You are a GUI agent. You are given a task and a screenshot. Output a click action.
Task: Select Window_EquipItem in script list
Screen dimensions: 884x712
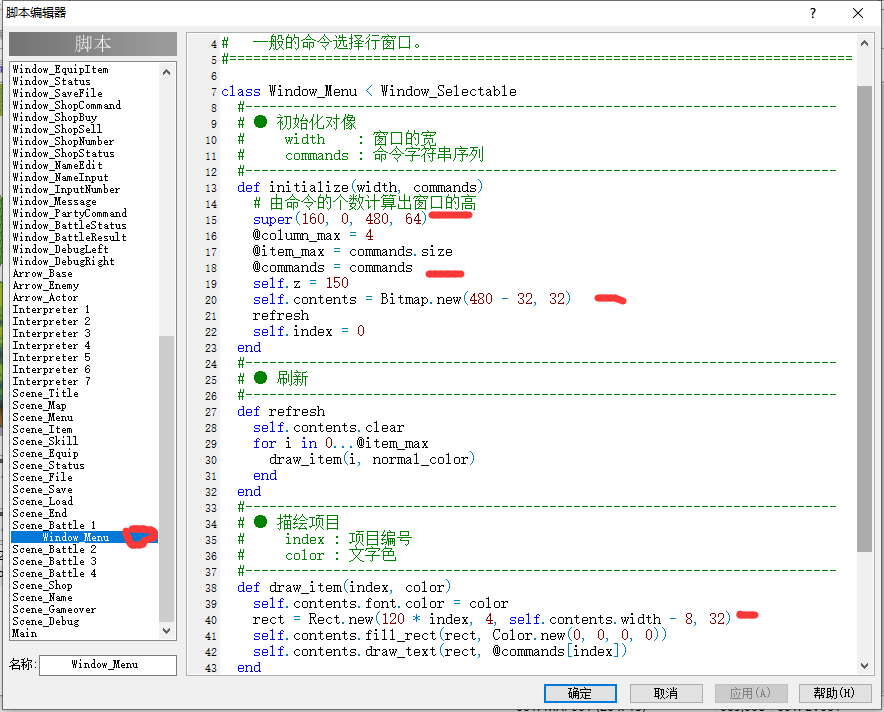(x=60, y=69)
